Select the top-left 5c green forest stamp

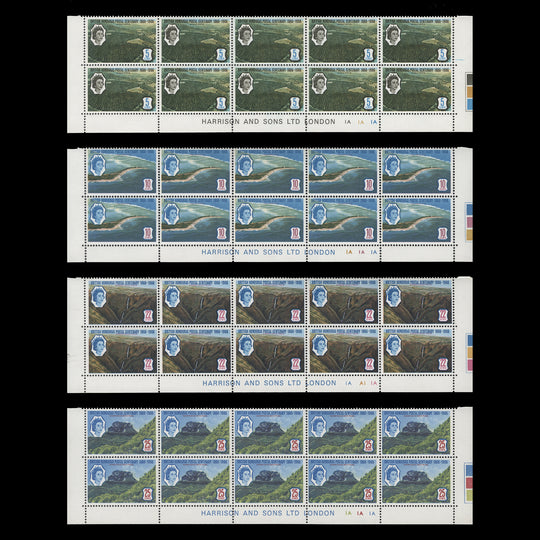click(x=122, y=41)
